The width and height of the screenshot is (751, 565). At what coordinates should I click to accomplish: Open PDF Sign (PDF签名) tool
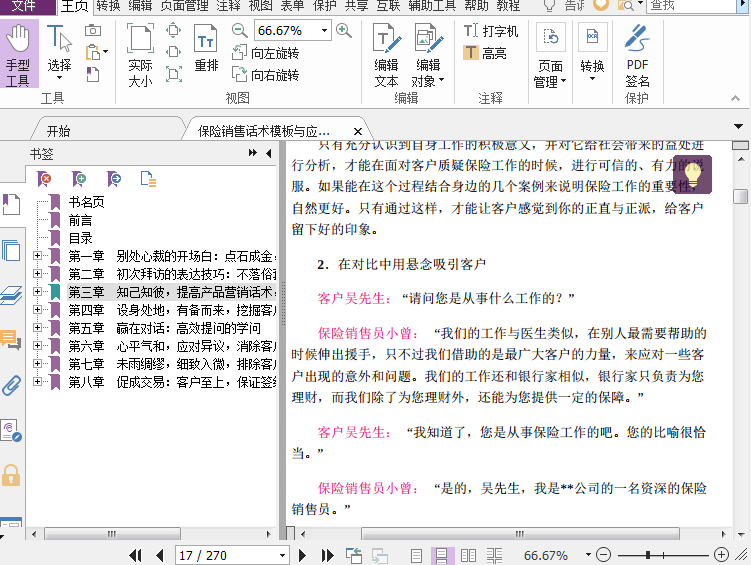click(637, 56)
